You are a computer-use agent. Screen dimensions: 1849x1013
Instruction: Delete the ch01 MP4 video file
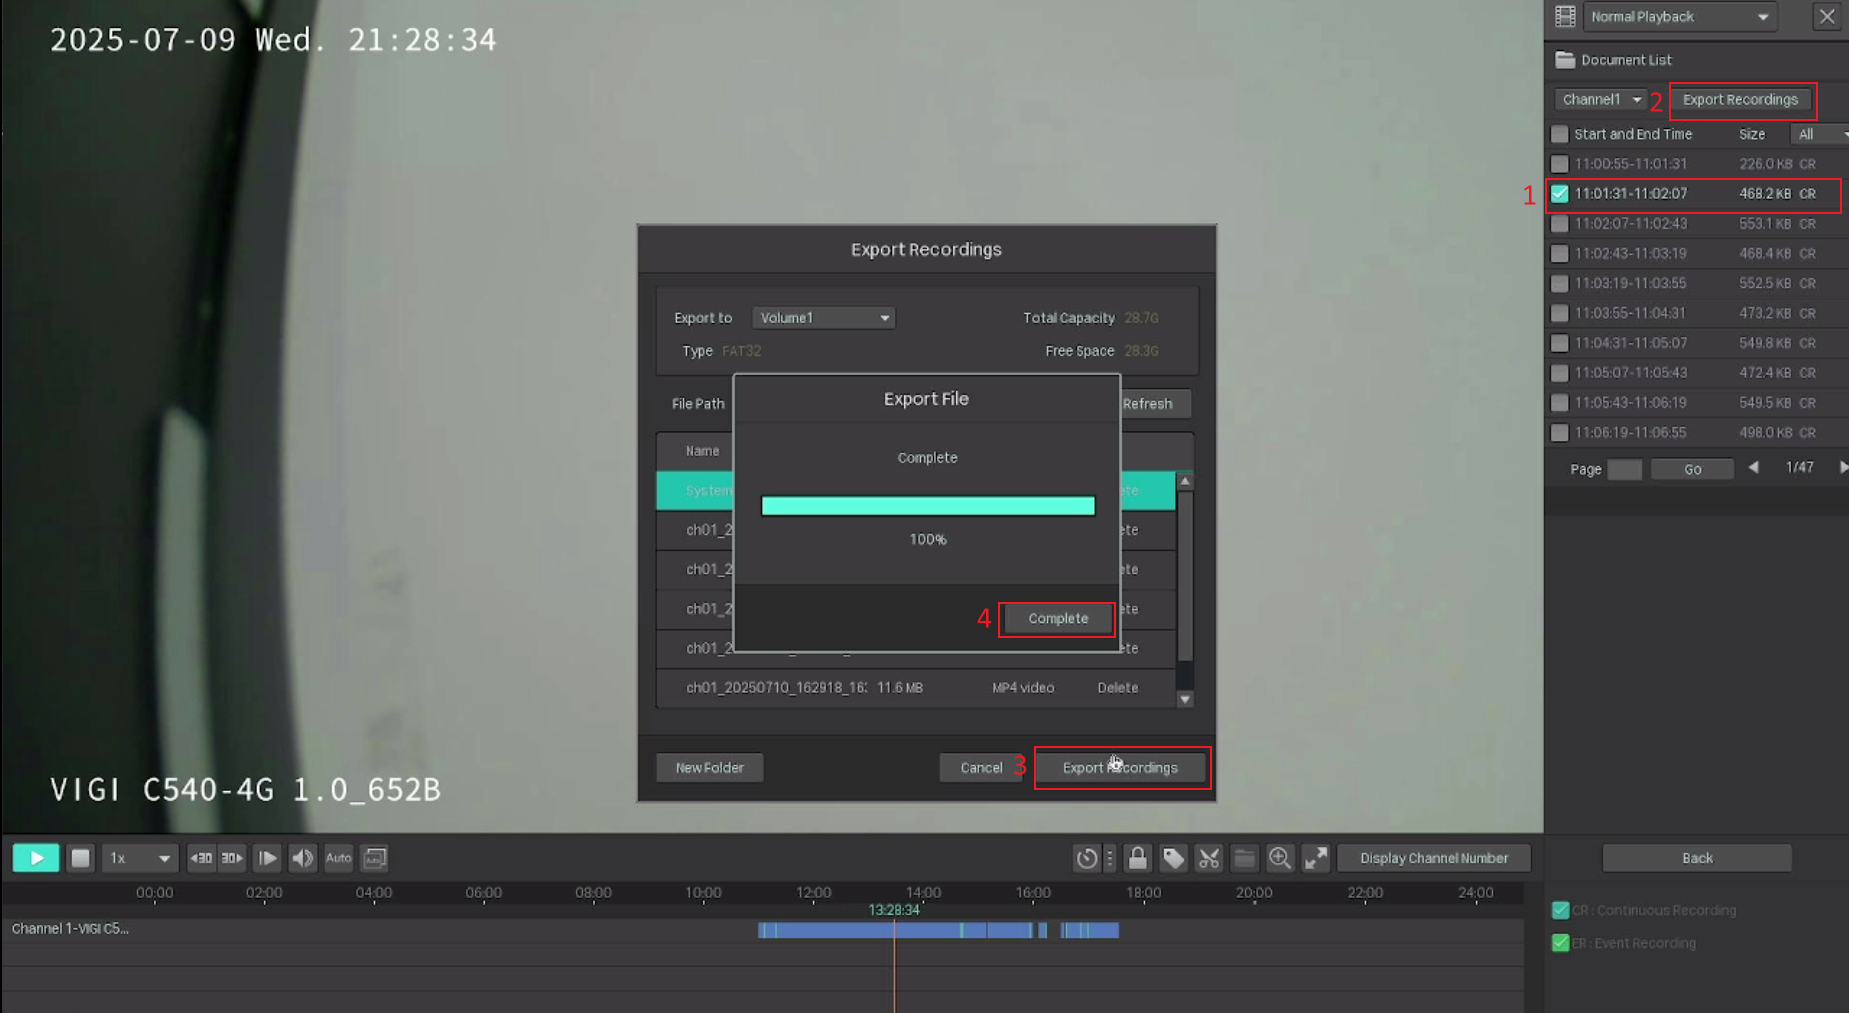(x=1117, y=687)
